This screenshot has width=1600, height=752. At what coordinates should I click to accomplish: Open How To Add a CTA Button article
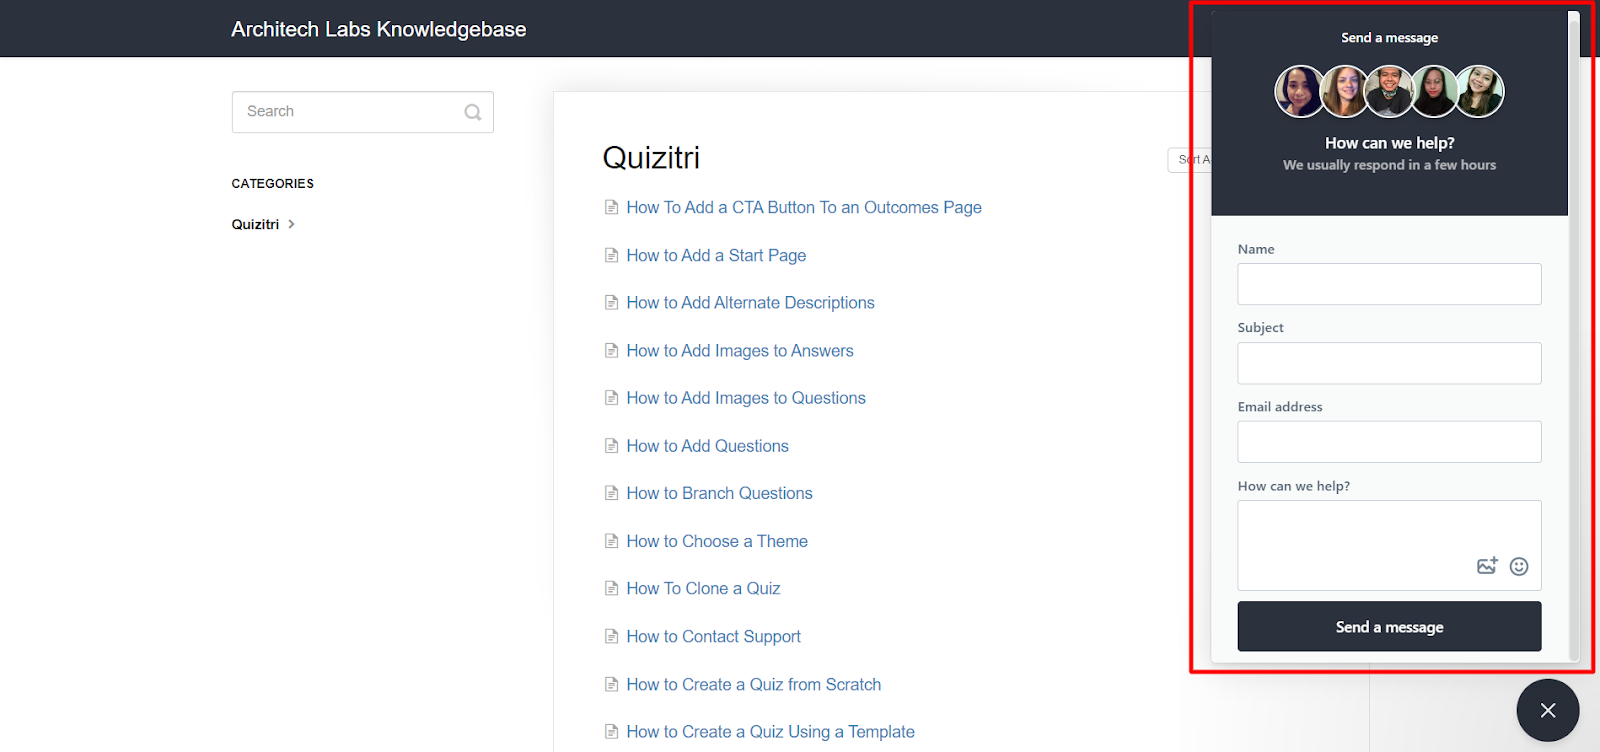(x=804, y=207)
